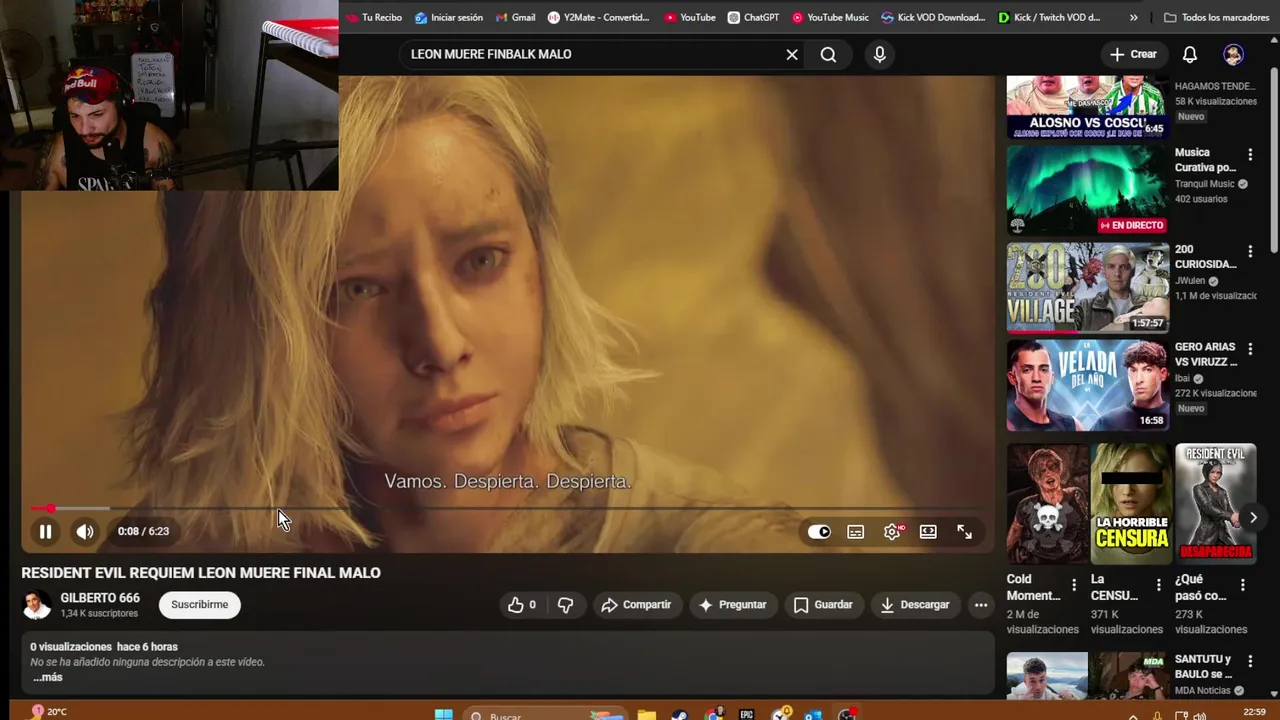The width and height of the screenshot is (1280, 720).
Task: Open Gero Arias vs Viruzz thumbnail
Action: point(1087,385)
